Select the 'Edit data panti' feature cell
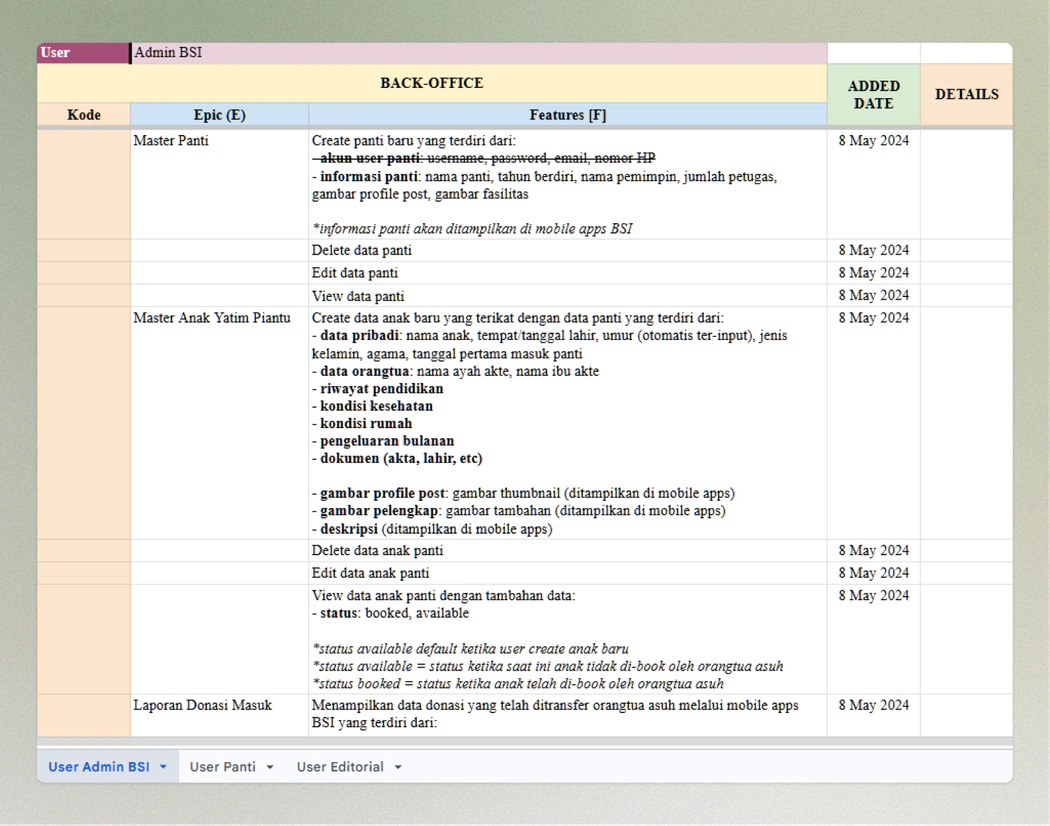The height and width of the screenshot is (826, 1050). click(568, 273)
